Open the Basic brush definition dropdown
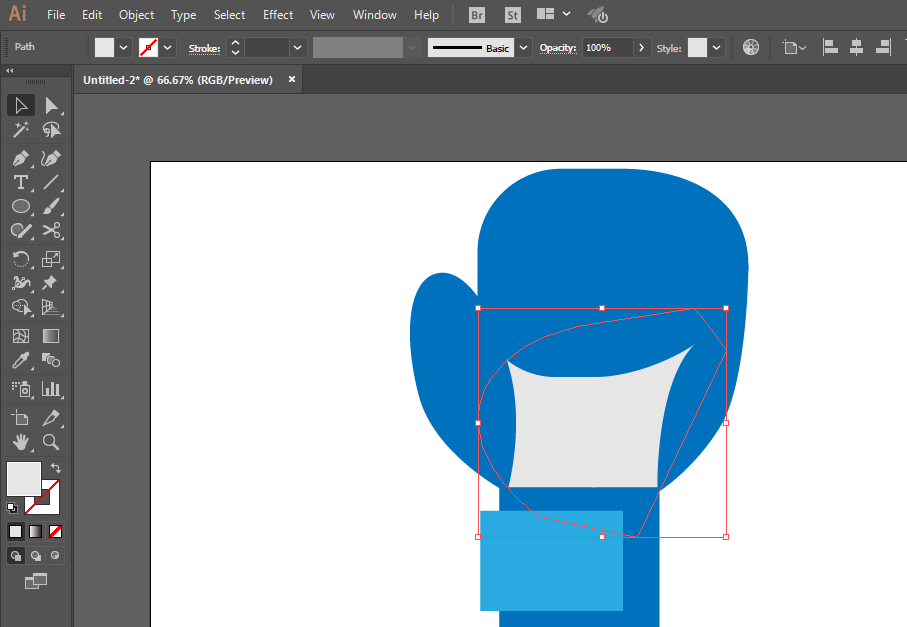Image resolution: width=907 pixels, height=627 pixels. coord(523,47)
